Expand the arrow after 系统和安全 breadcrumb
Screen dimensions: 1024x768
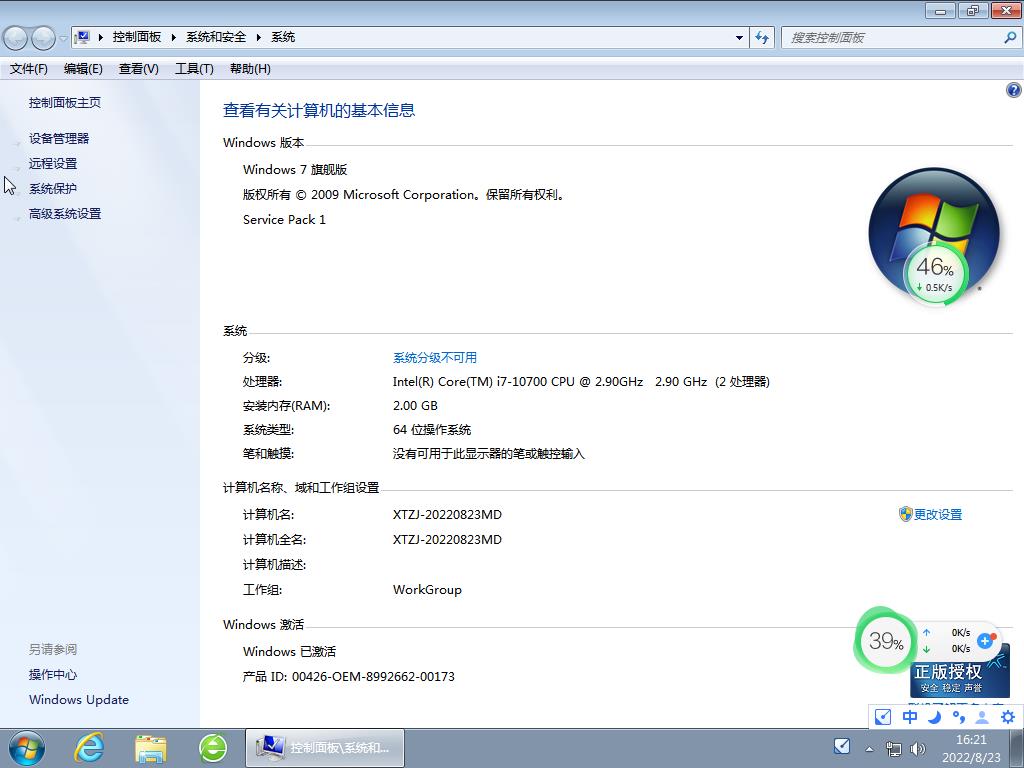[259, 37]
